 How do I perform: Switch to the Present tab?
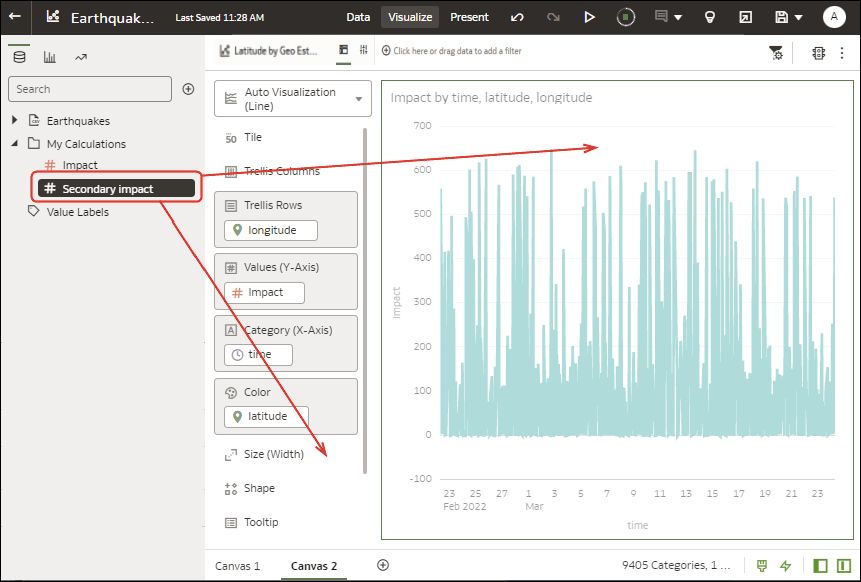tap(469, 17)
